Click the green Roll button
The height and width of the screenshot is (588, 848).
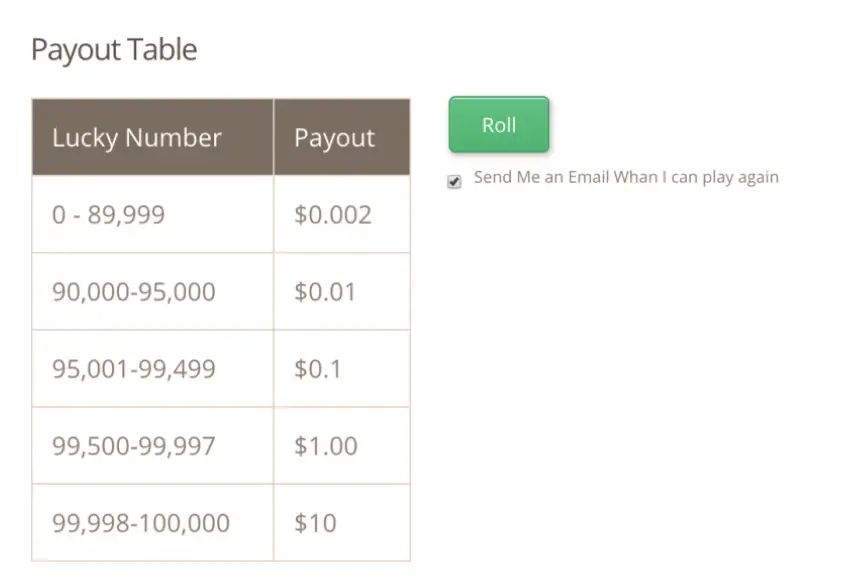coord(499,124)
